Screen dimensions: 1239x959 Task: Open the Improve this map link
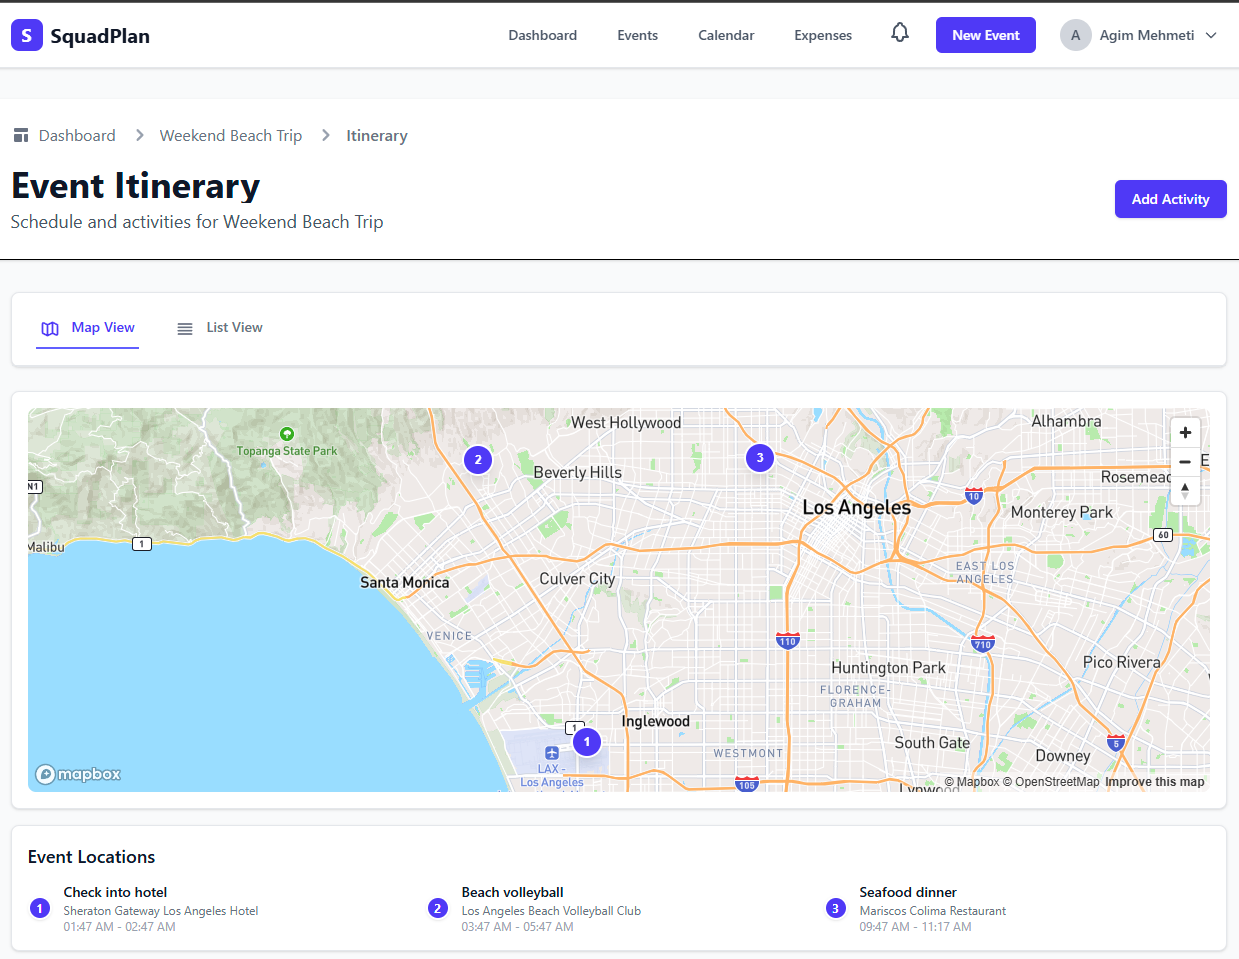1155,781
